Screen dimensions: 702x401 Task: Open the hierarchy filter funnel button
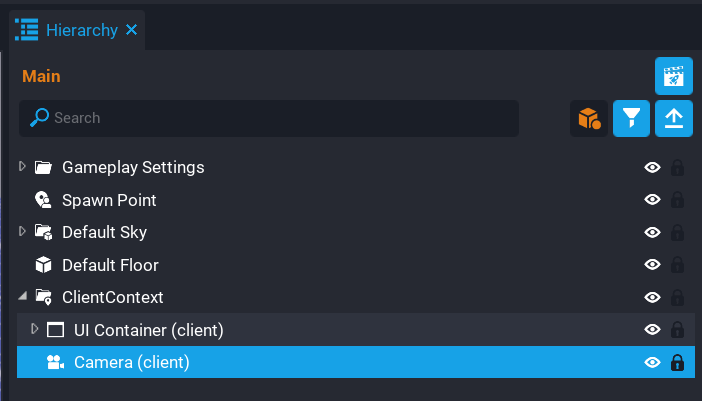click(631, 119)
